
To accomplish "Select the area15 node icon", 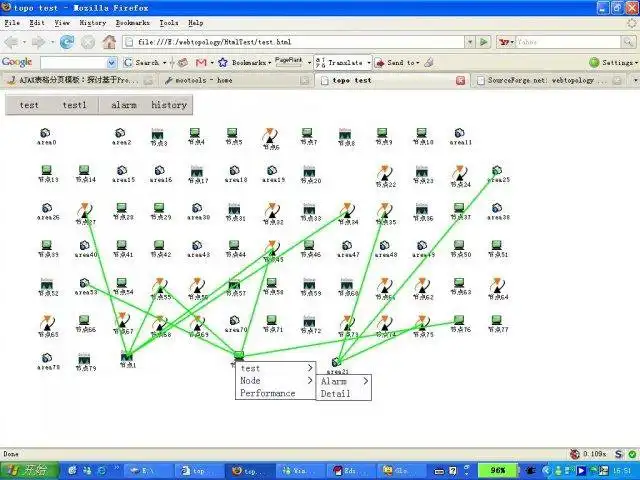I will click(x=122, y=171).
